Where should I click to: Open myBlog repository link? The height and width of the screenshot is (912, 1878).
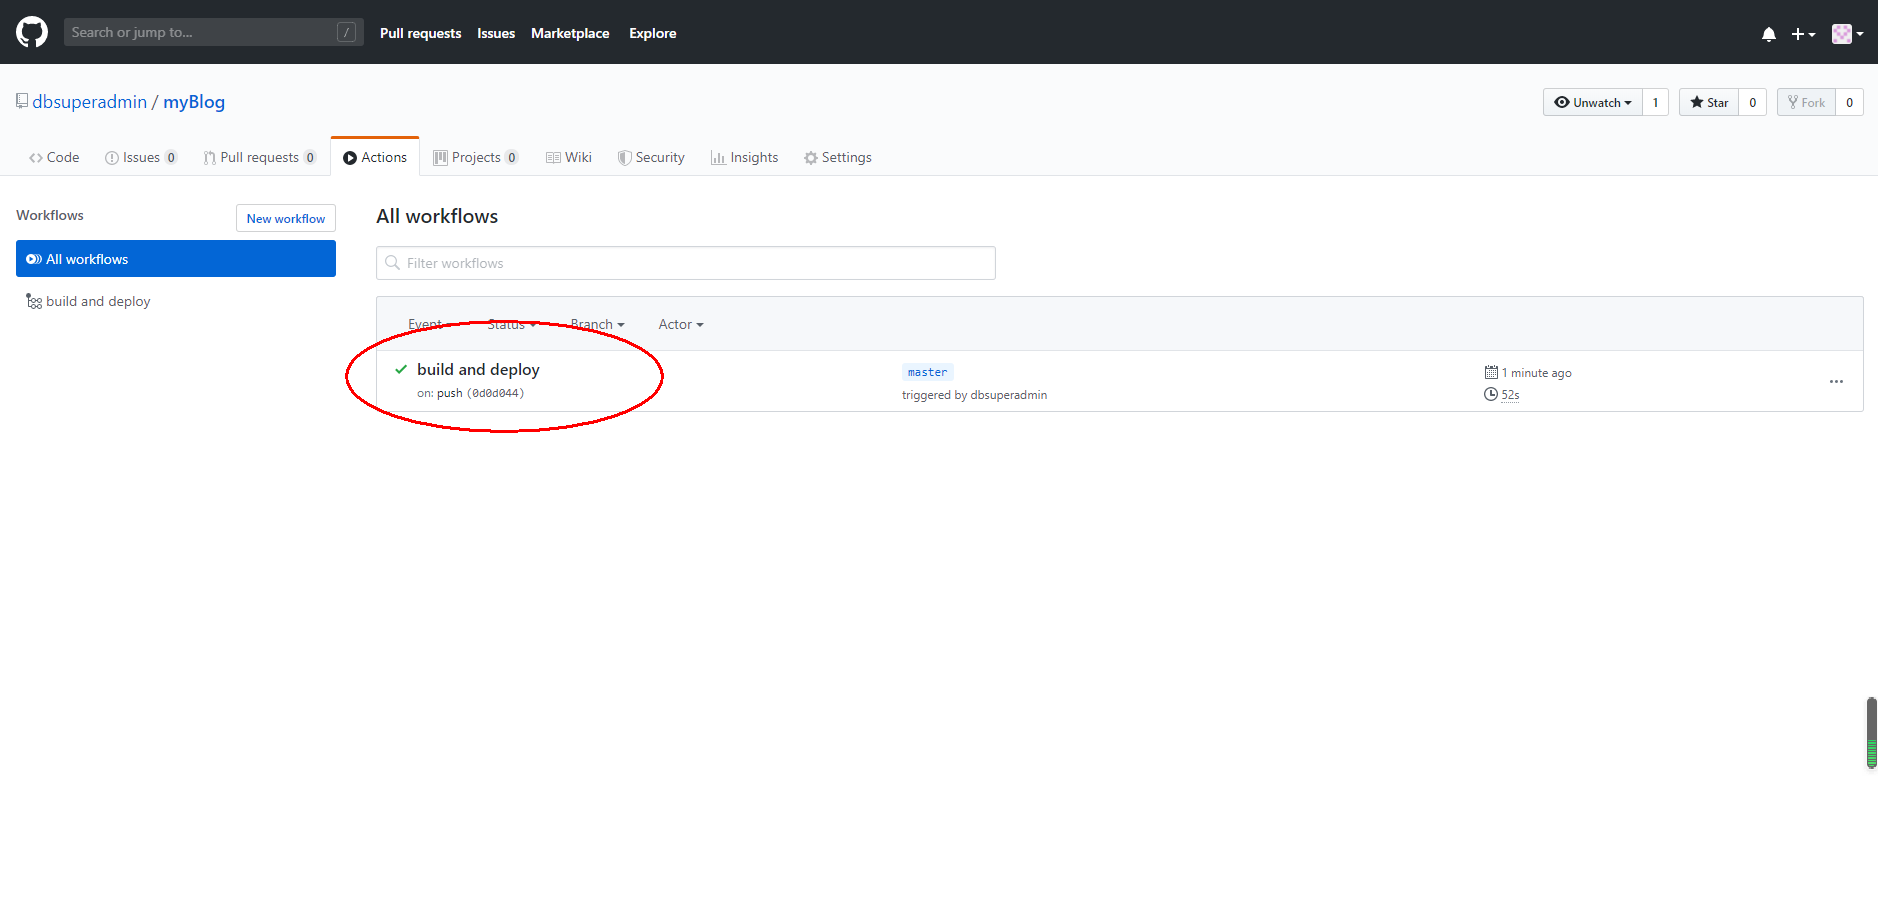click(194, 102)
